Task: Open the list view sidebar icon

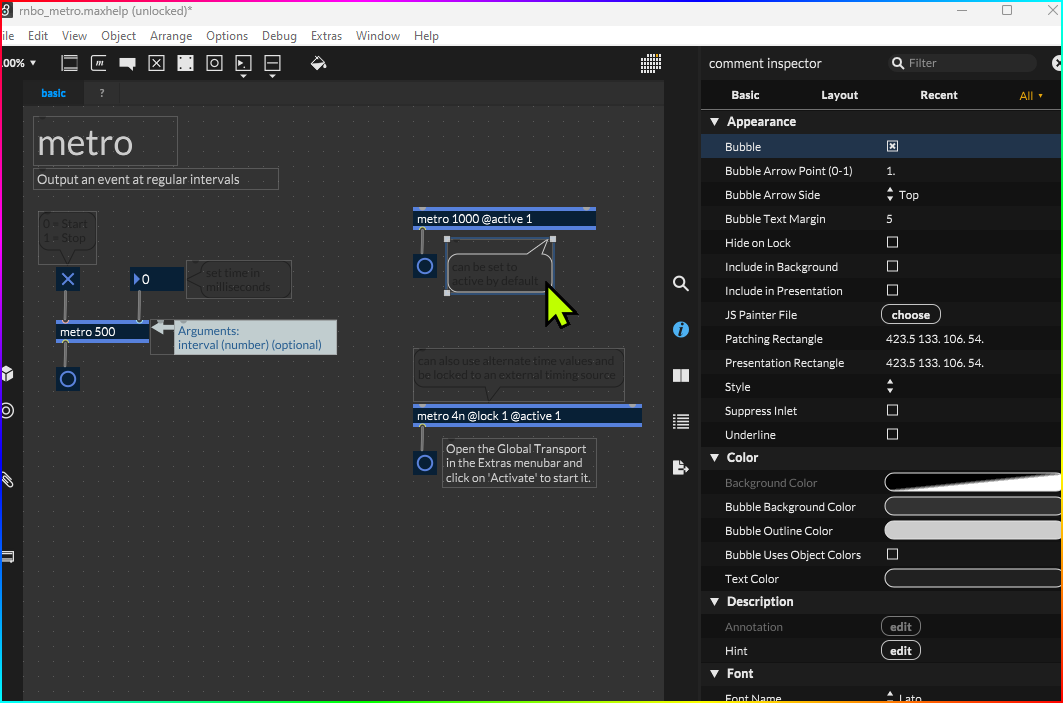Action: click(681, 422)
